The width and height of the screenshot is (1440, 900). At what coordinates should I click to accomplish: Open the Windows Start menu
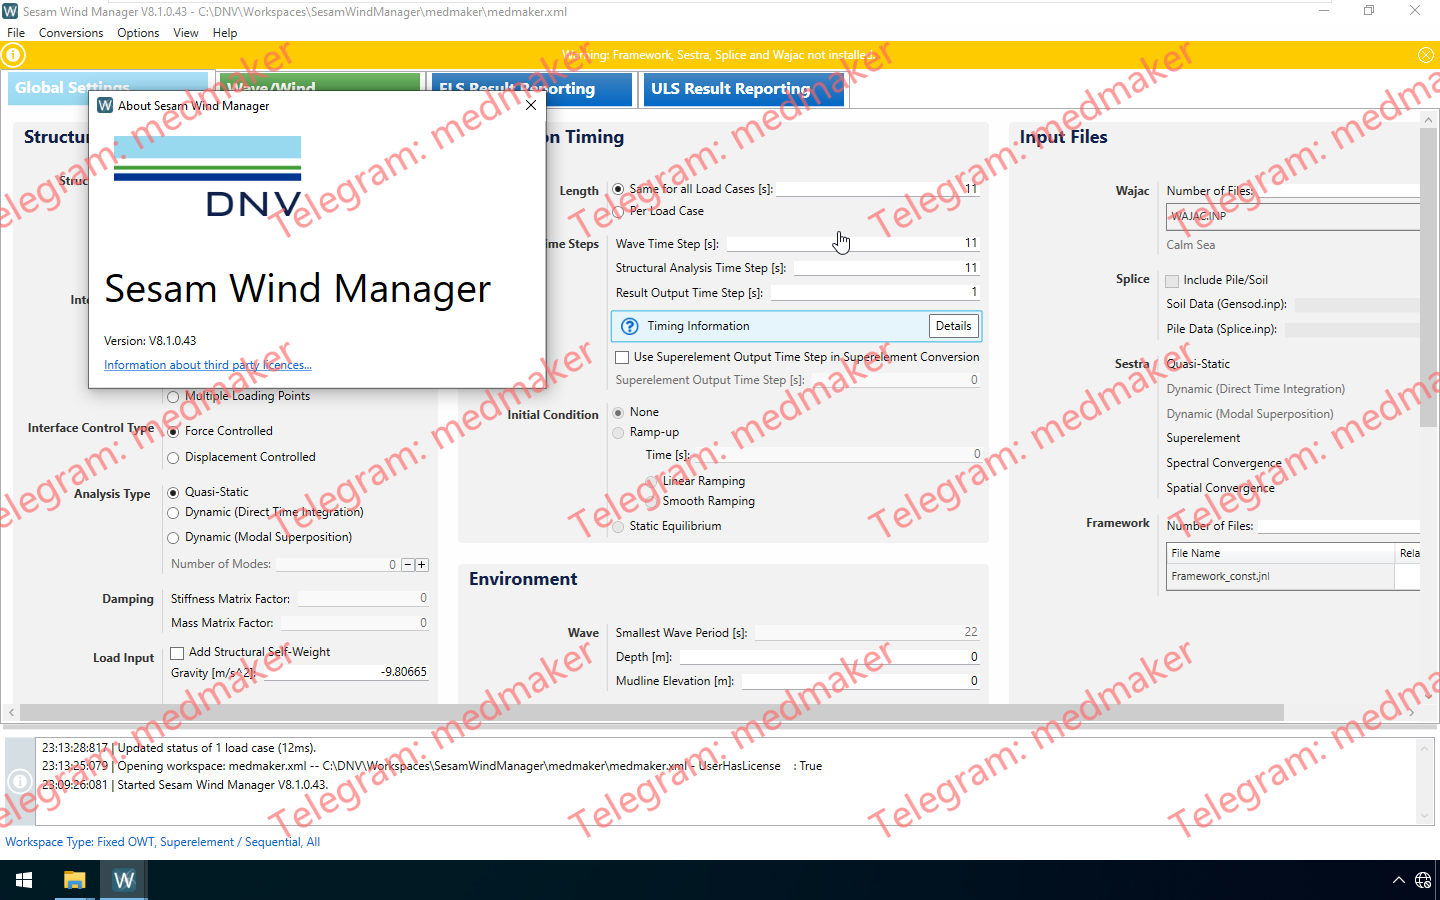(x=24, y=880)
